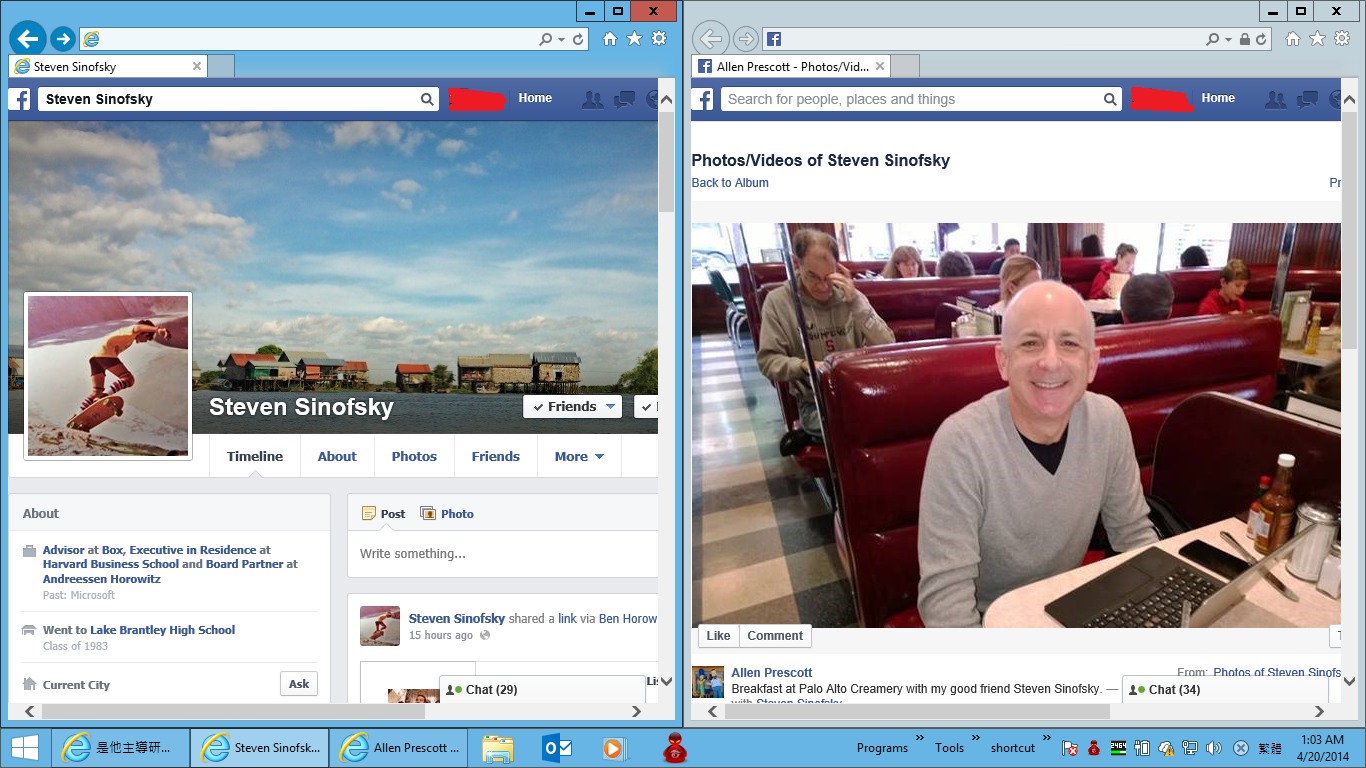Expand the shortcut taskbar toolbar chevron
This screenshot has width=1366, height=768.
(x=1046, y=739)
